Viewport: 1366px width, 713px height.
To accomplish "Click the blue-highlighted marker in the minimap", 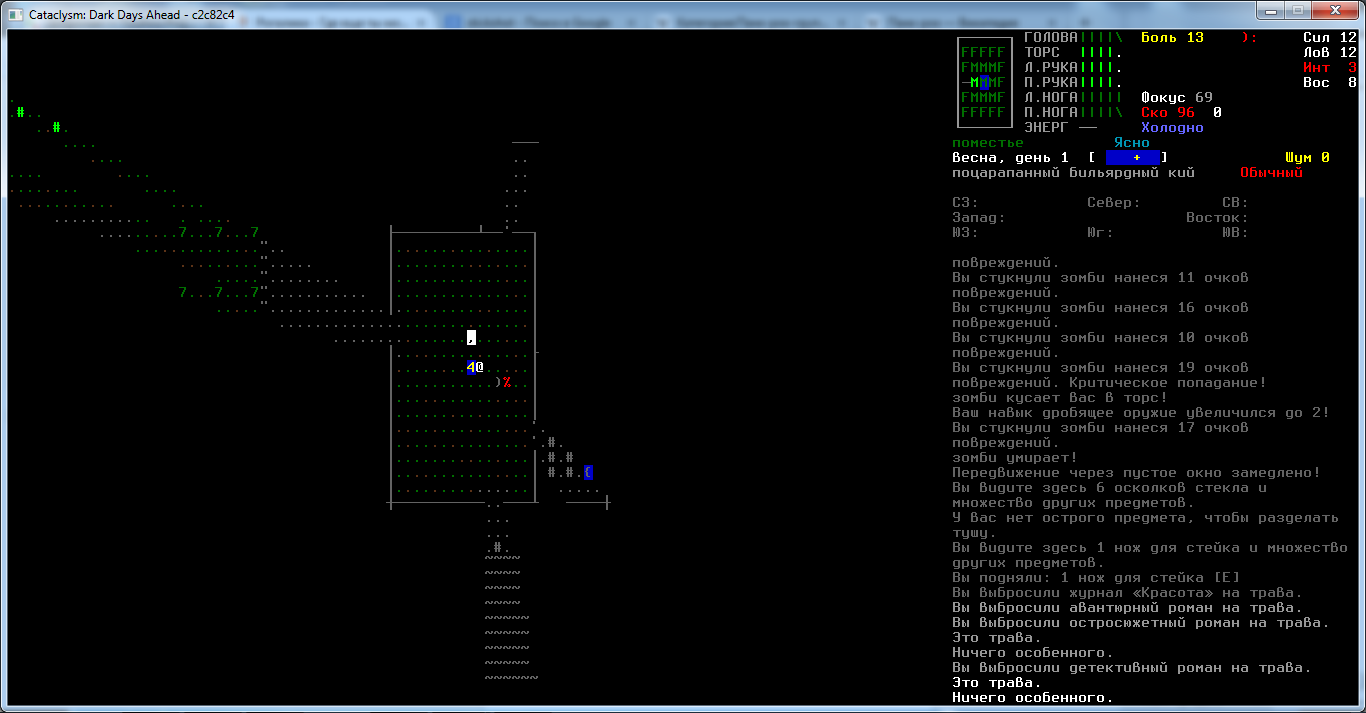I will [984, 82].
